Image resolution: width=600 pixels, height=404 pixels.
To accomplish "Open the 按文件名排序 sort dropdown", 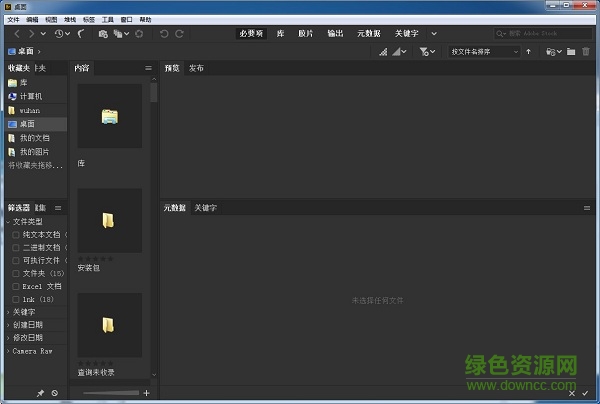I will (x=485, y=51).
